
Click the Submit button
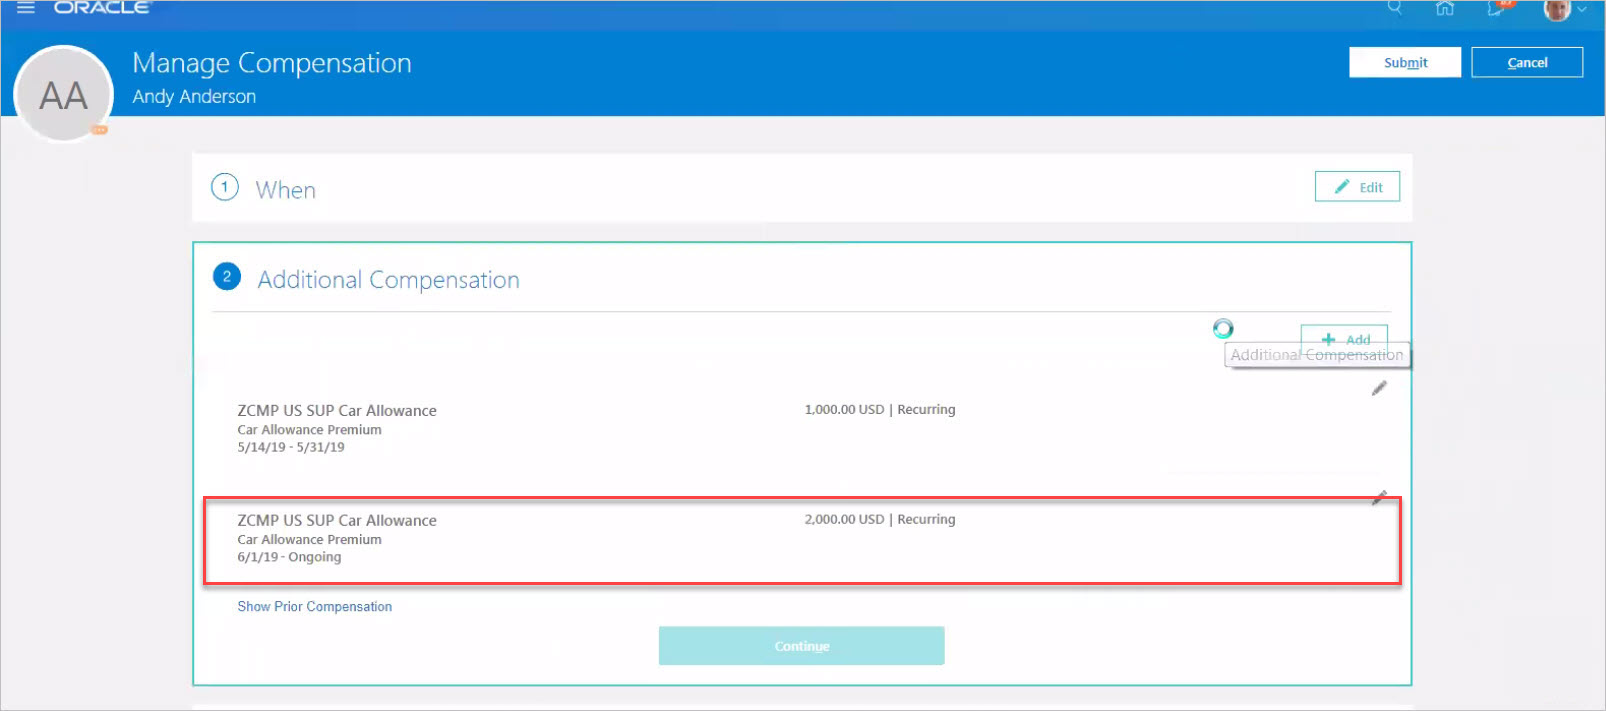pos(1405,62)
